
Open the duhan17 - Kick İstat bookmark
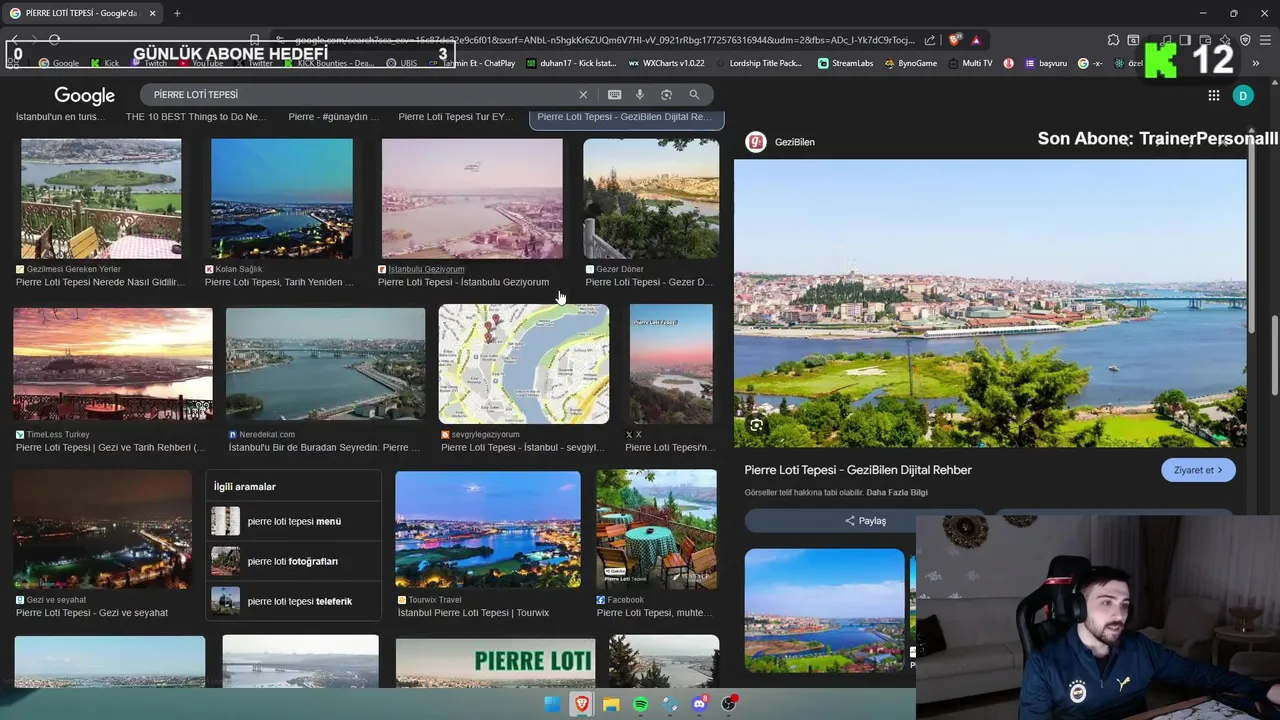pyautogui.click(x=570, y=63)
